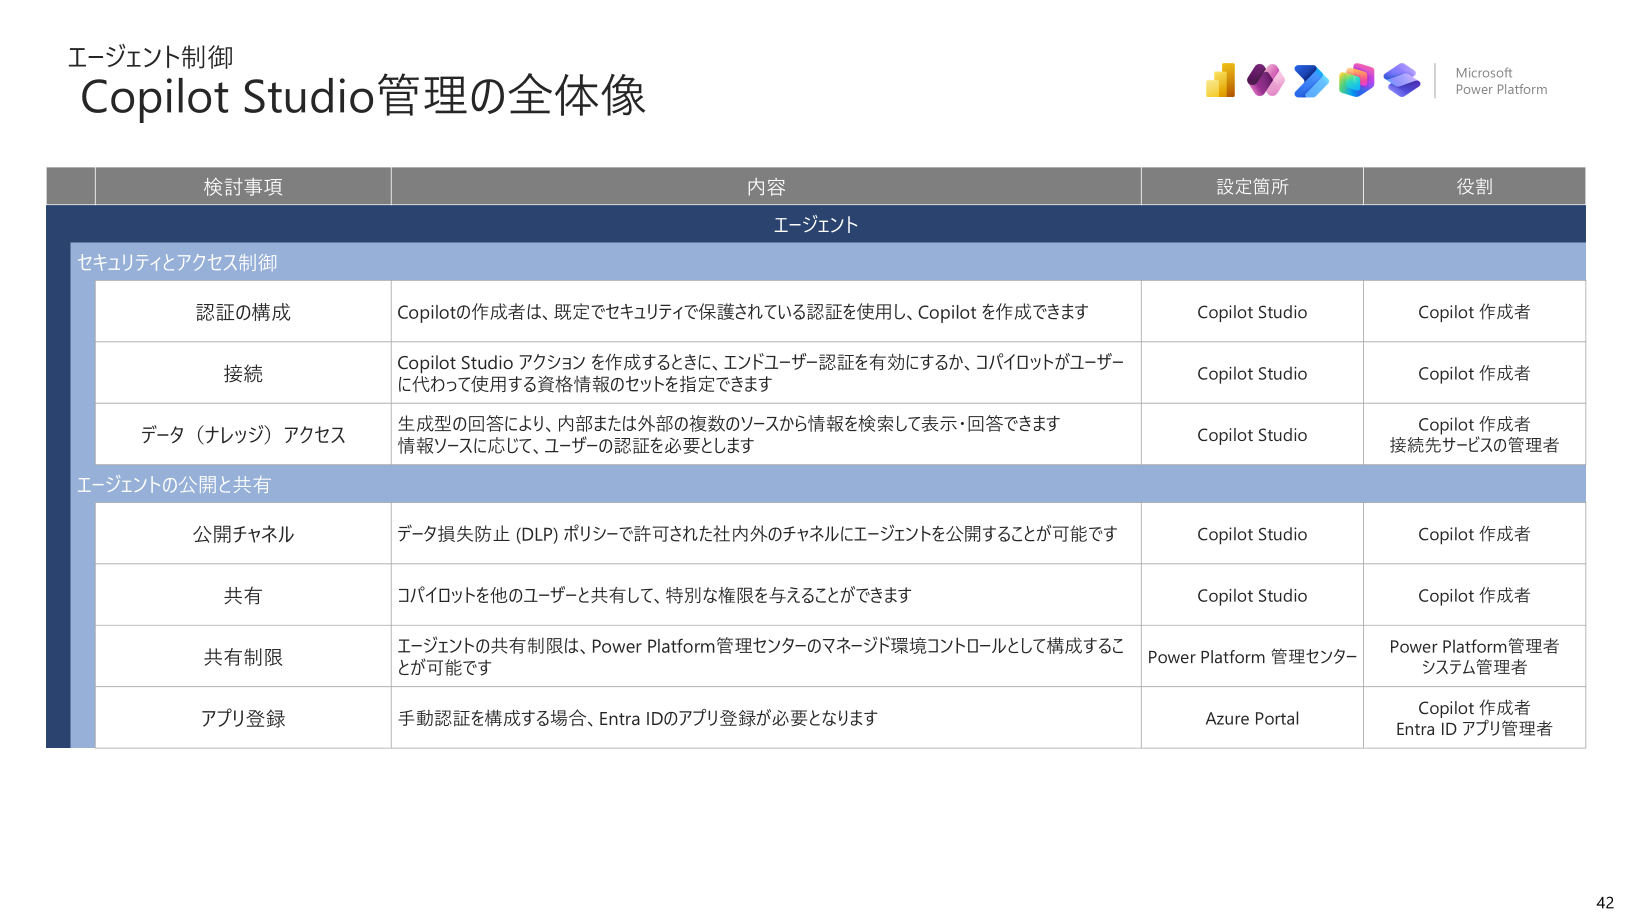The width and height of the screenshot is (1632, 918).
Task: Click 'Copilot 作成者' in the 公開チャネル row
Action: tap(1474, 534)
